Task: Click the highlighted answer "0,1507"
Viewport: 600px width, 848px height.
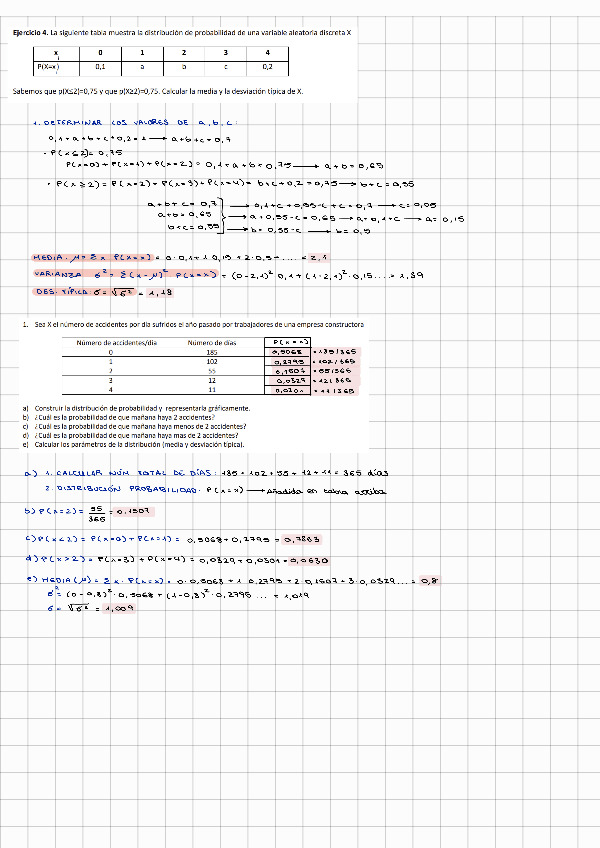Action: [x=135, y=511]
